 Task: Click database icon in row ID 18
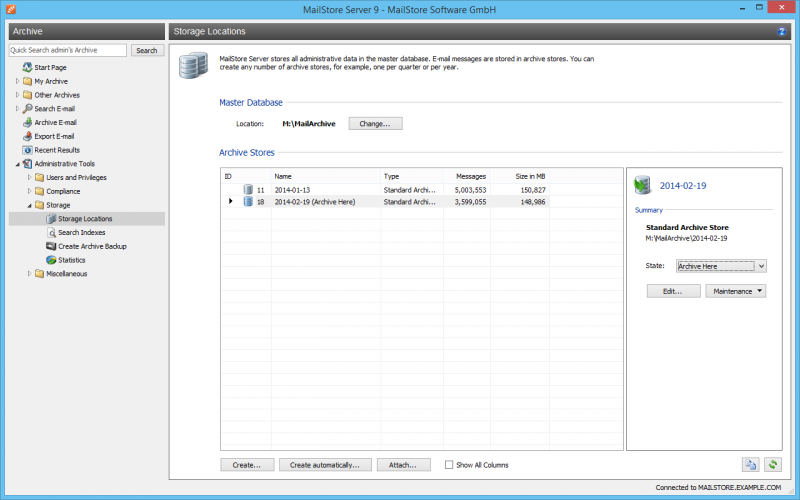click(x=248, y=202)
